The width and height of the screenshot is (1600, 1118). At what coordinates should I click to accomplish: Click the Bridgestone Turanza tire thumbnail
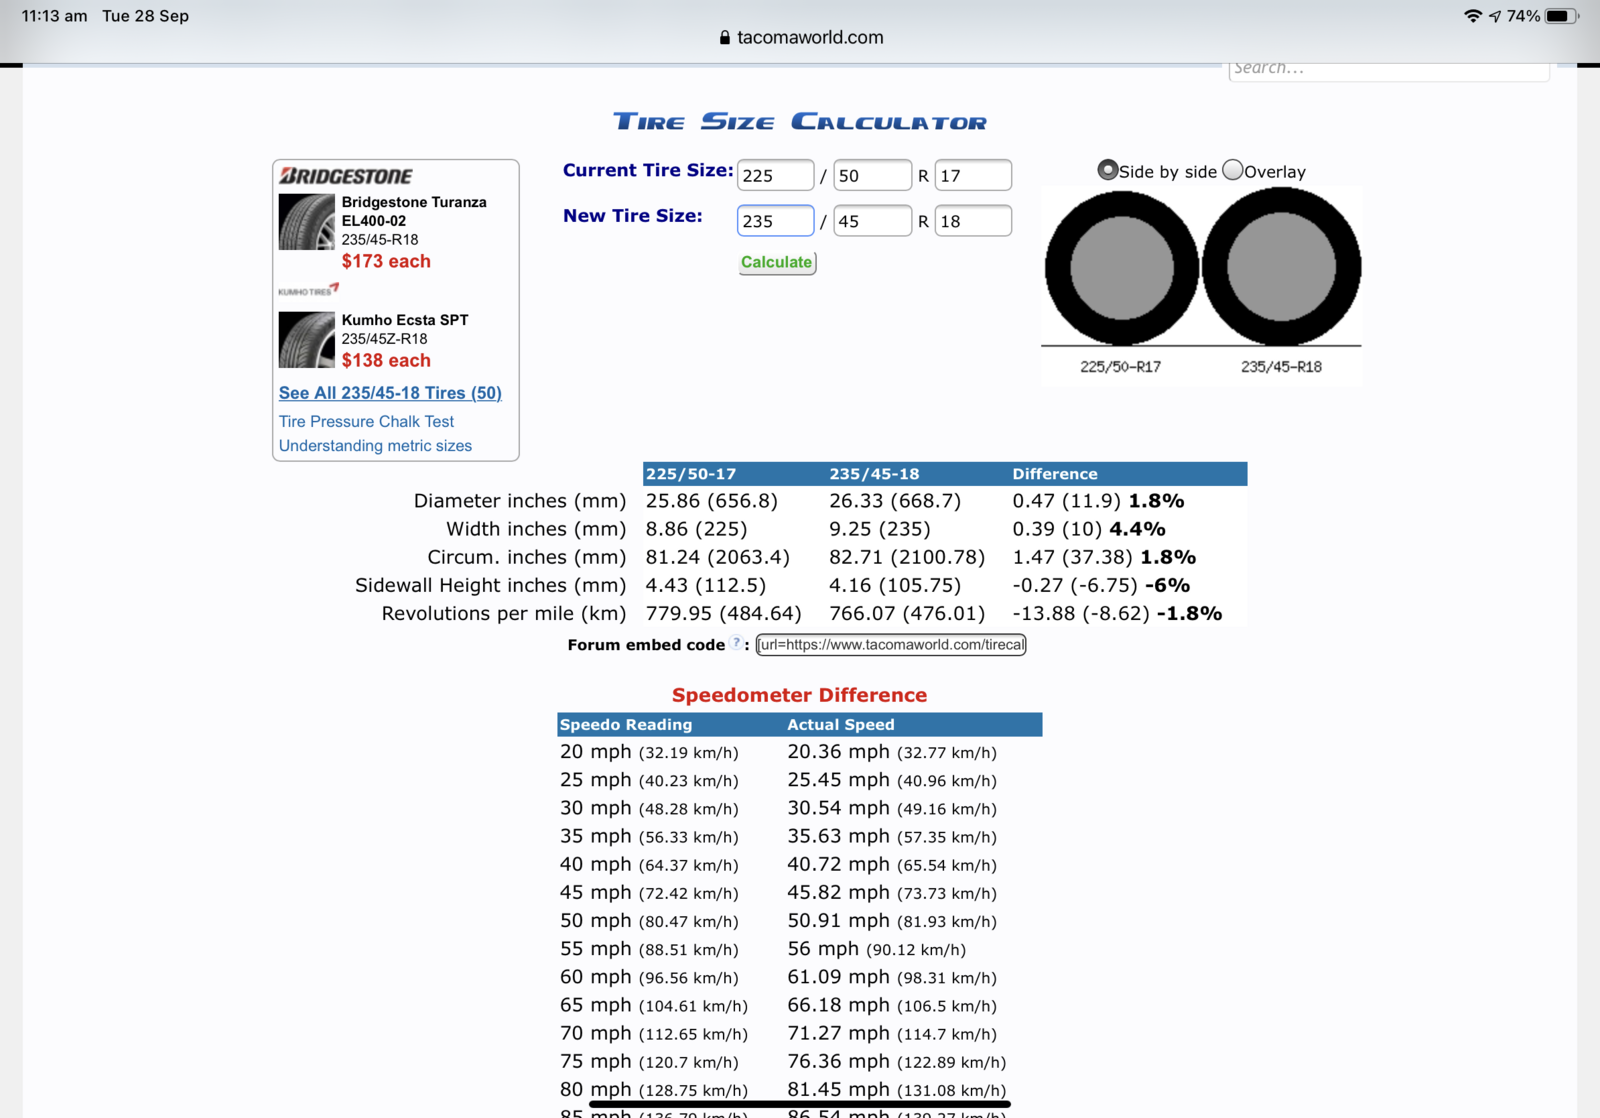coord(306,222)
